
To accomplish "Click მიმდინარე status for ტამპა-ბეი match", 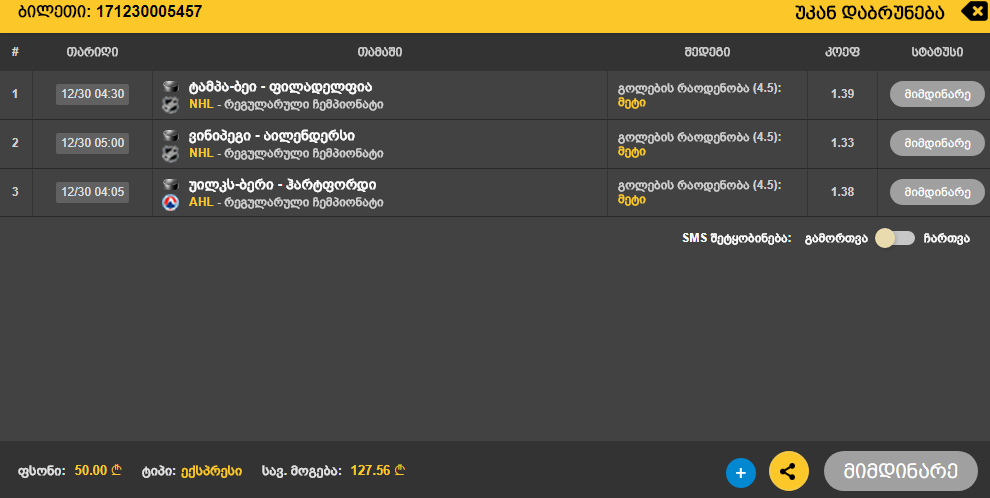I will (x=937, y=94).
